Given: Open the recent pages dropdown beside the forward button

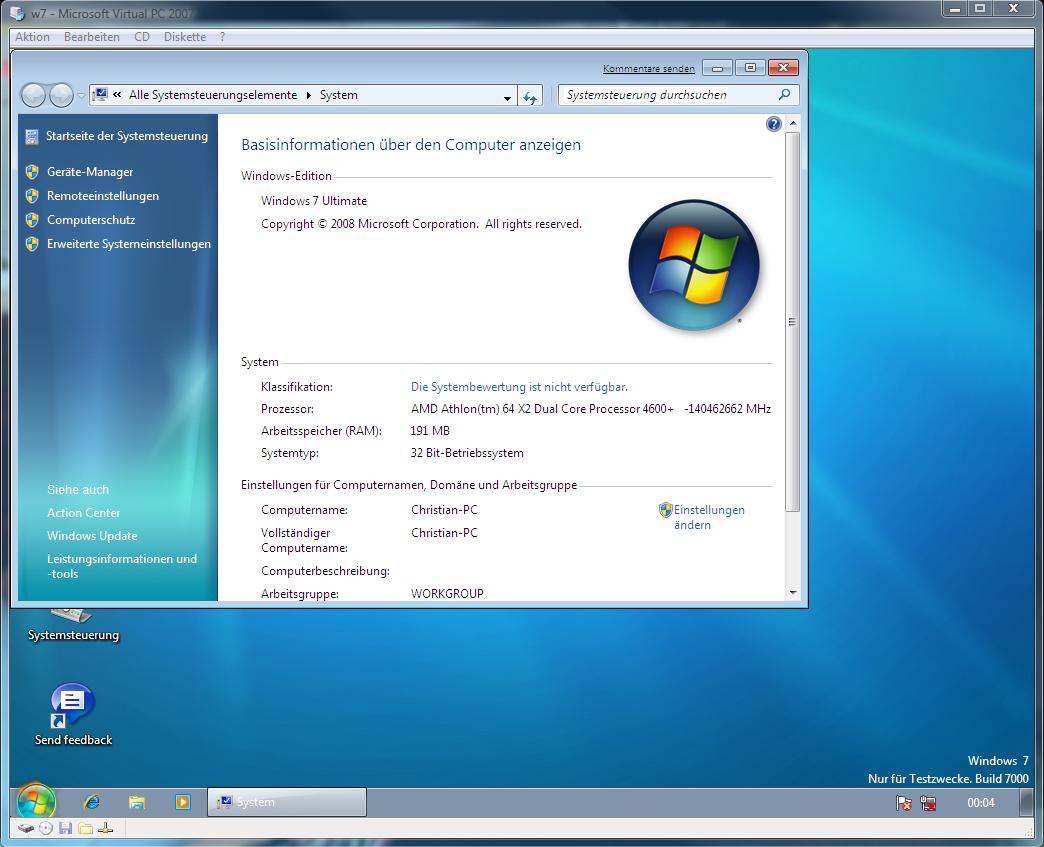Looking at the screenshot, I should (81, 96).
